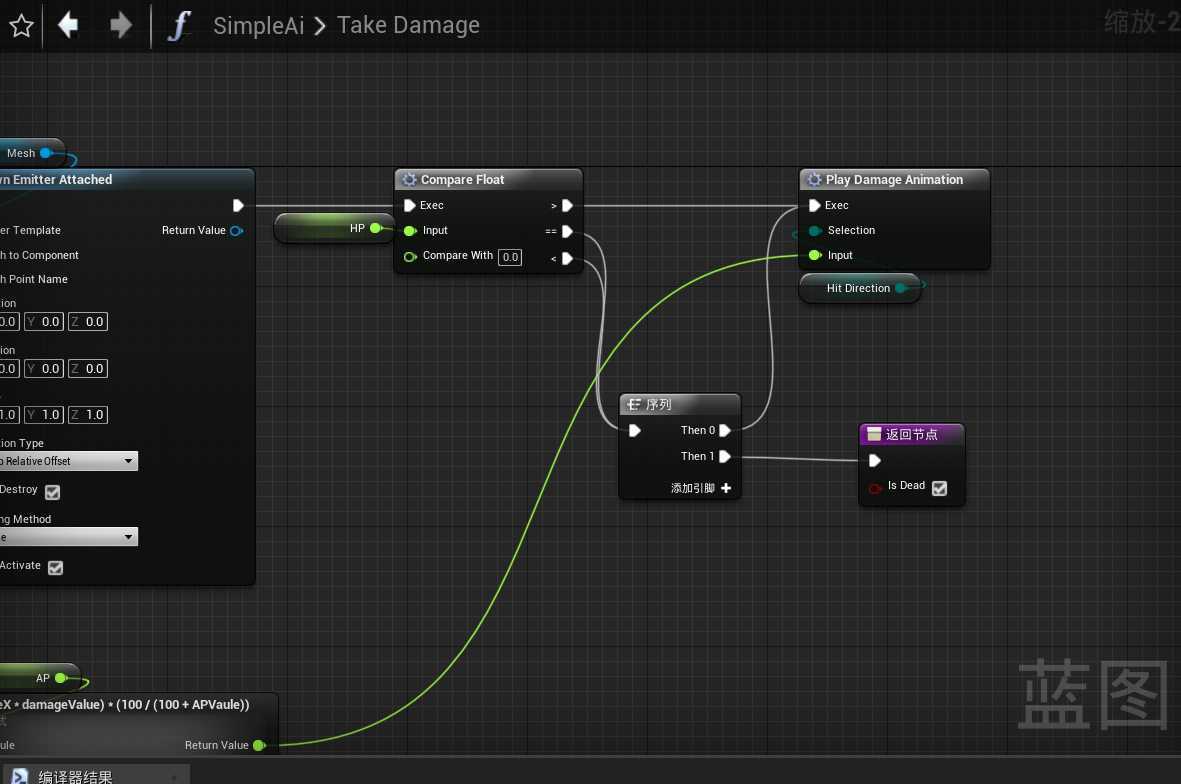Click the HP variable output pin

click(x=375, y=227)
